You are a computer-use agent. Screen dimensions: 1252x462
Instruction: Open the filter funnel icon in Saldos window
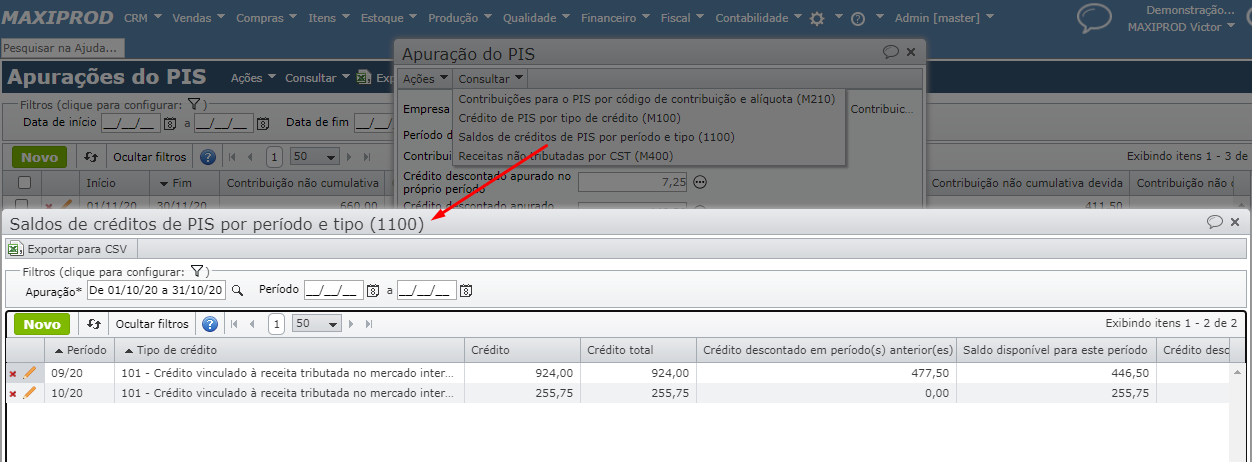tap(197, 271)
